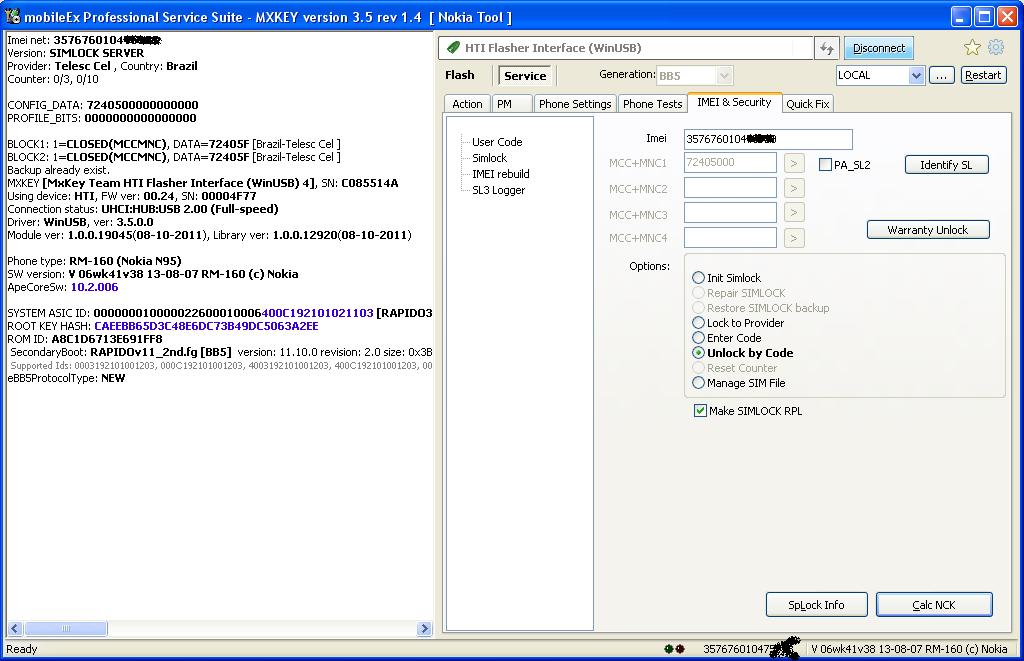
Task: Click the MCC+MNC3 input field
Action: 730,212
